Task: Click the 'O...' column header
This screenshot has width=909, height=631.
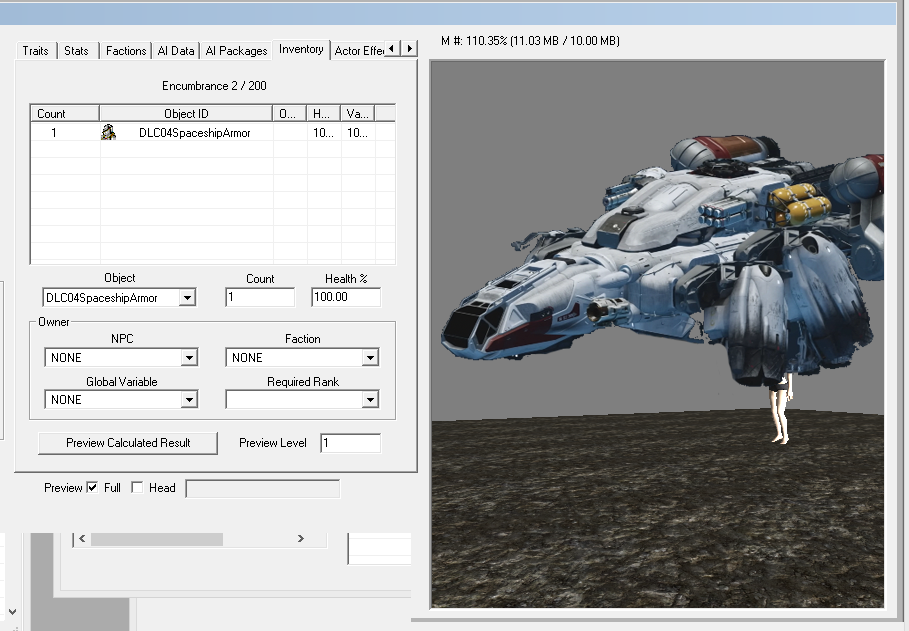Action: 289,114
